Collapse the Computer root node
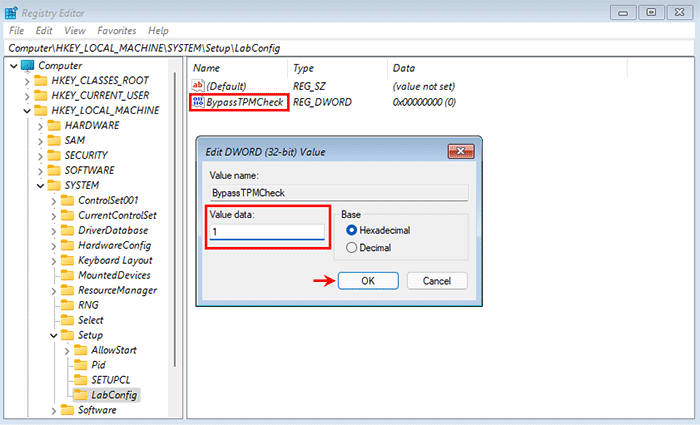 [14, 66]
